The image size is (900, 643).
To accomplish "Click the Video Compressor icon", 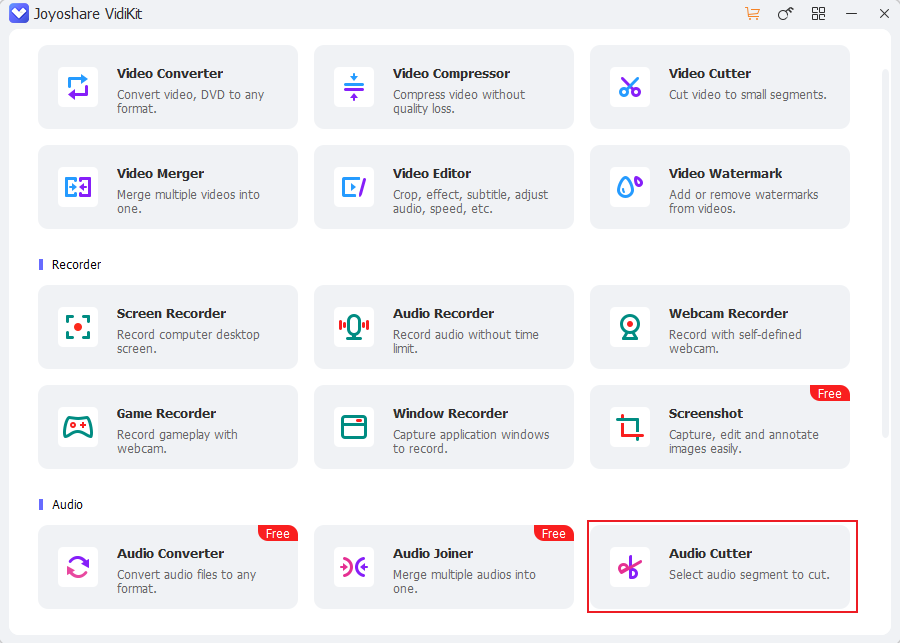I will [354, 87].
